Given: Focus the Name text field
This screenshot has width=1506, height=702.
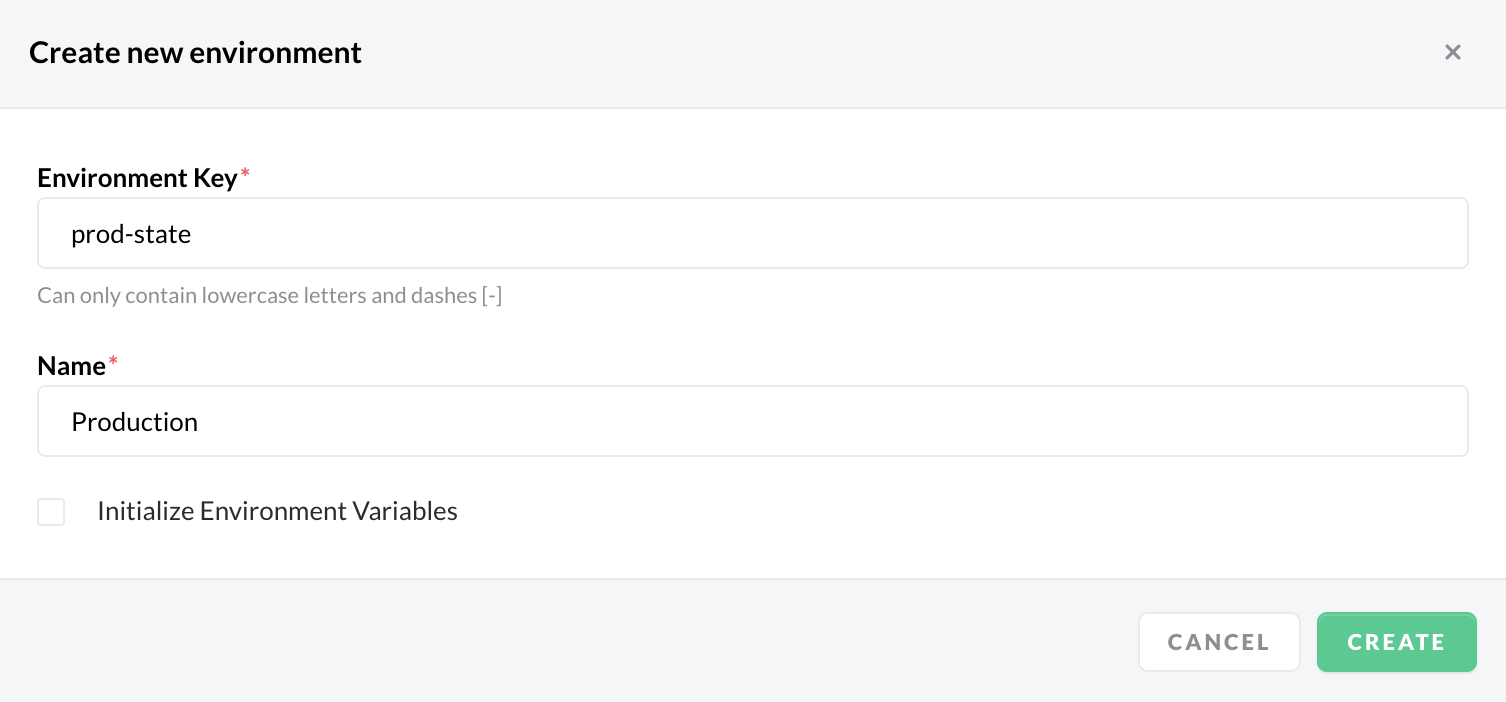Looking at the screenshot, I should tap(752, 421).
